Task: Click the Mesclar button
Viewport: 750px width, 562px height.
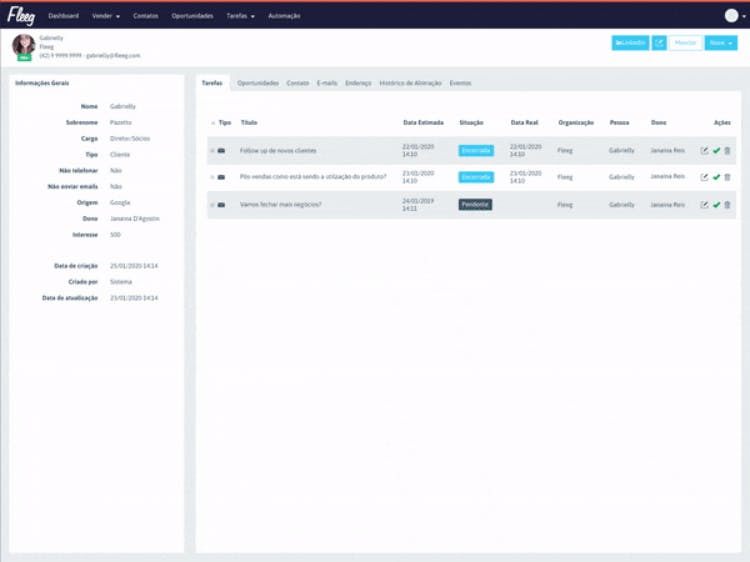Action: pyautogui.click(x=685, y=43)
